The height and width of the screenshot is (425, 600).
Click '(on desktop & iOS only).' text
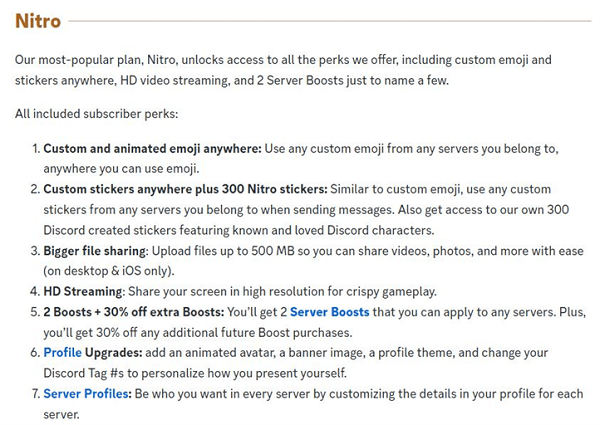tap(109, 271)
